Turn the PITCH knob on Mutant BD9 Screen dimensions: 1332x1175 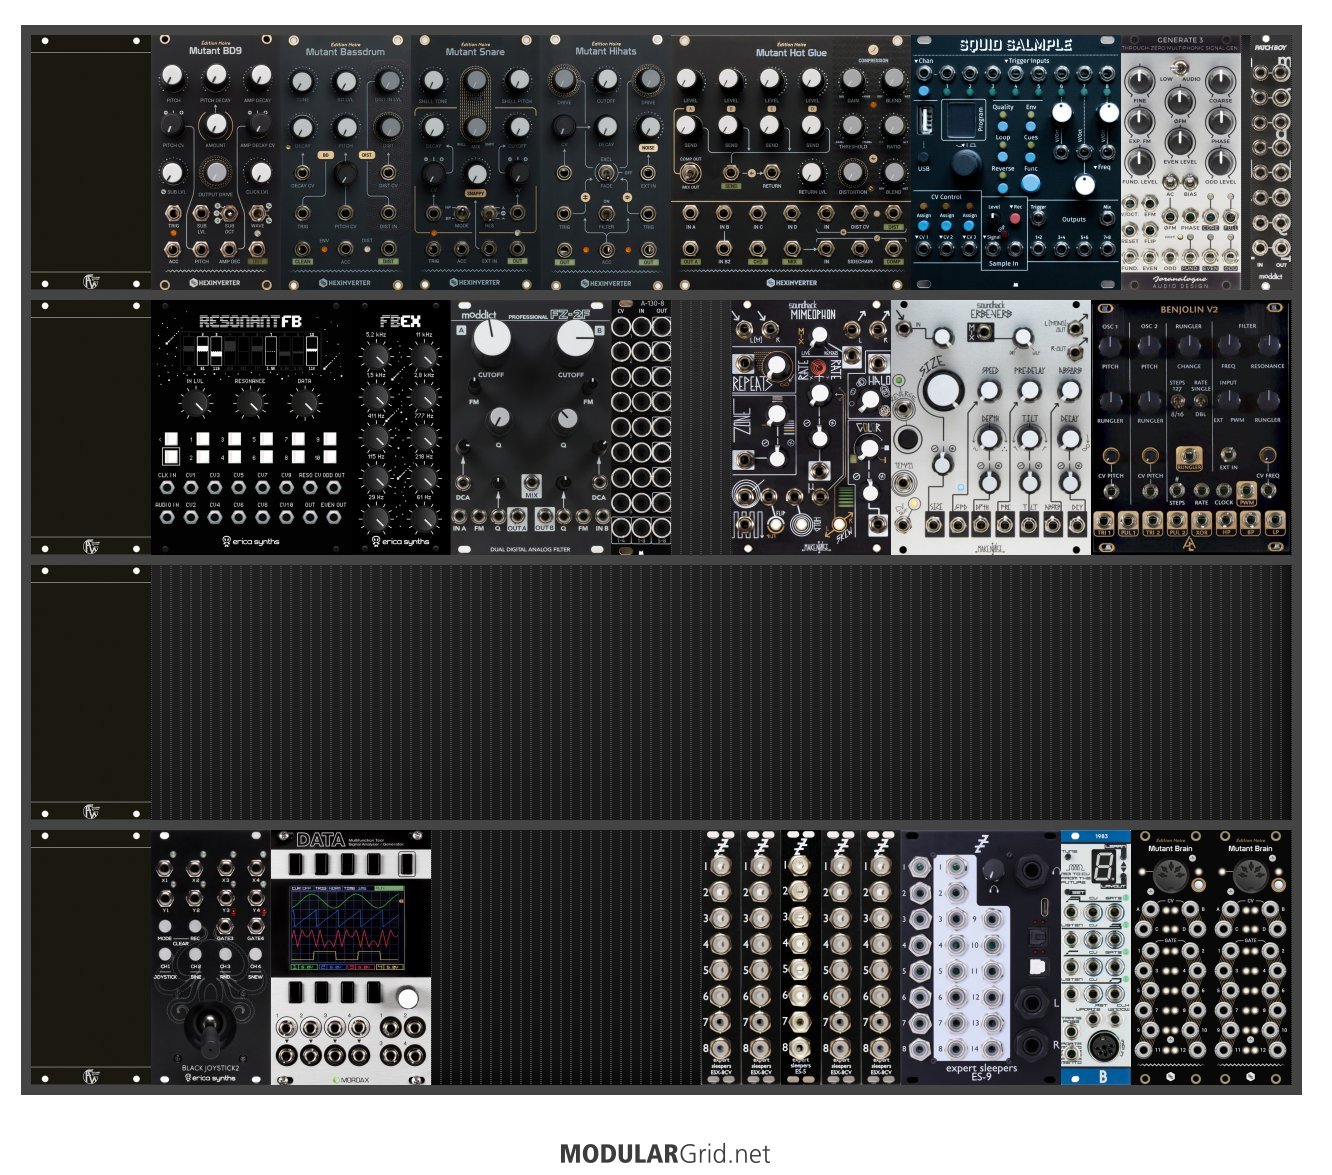174,78
